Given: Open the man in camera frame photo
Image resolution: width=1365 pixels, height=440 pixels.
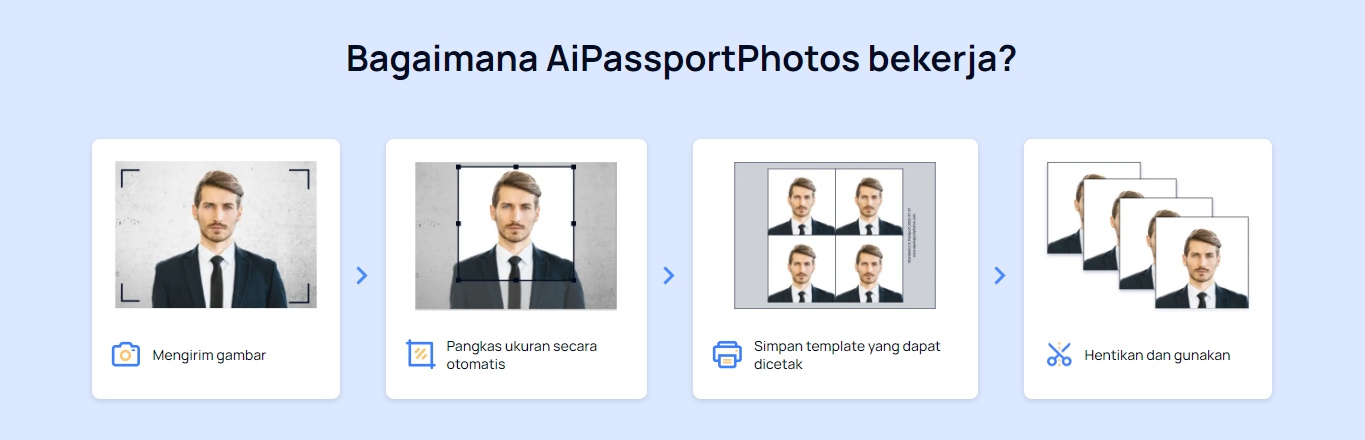Looking at the screenshot, I should 216,234.
